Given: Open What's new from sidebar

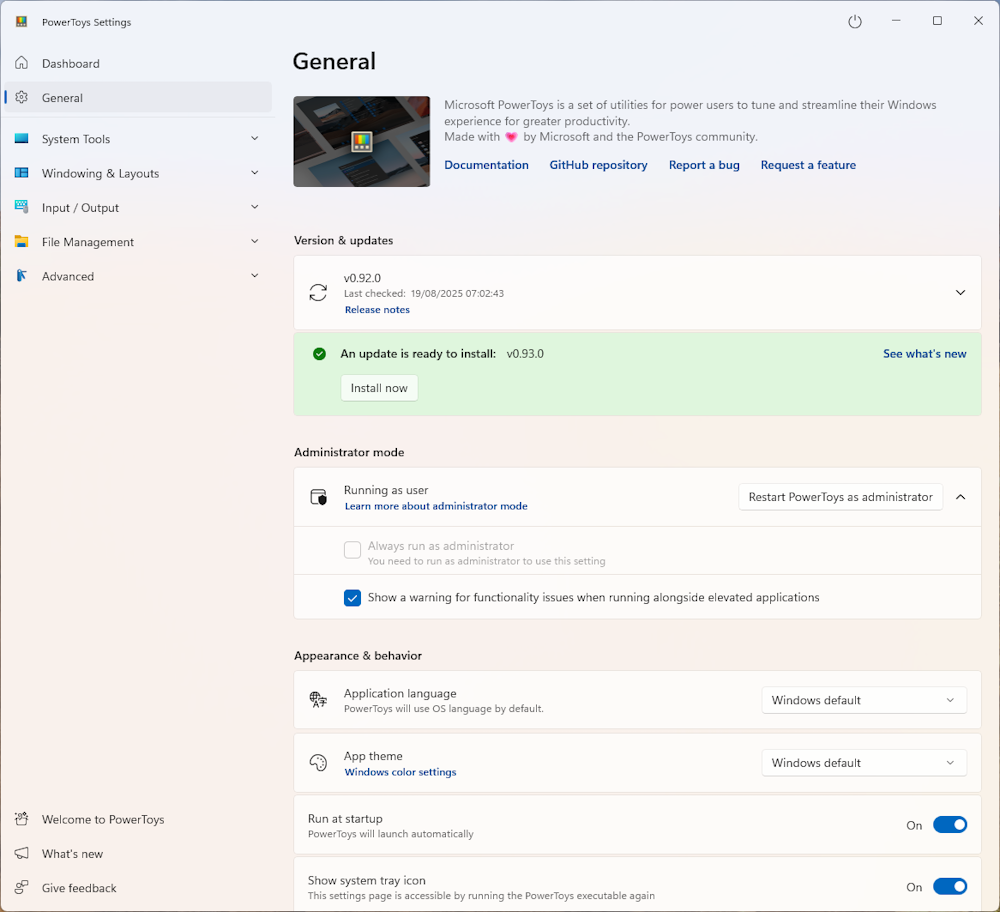Looking at the screenshot, I should (x=138, y=853).
